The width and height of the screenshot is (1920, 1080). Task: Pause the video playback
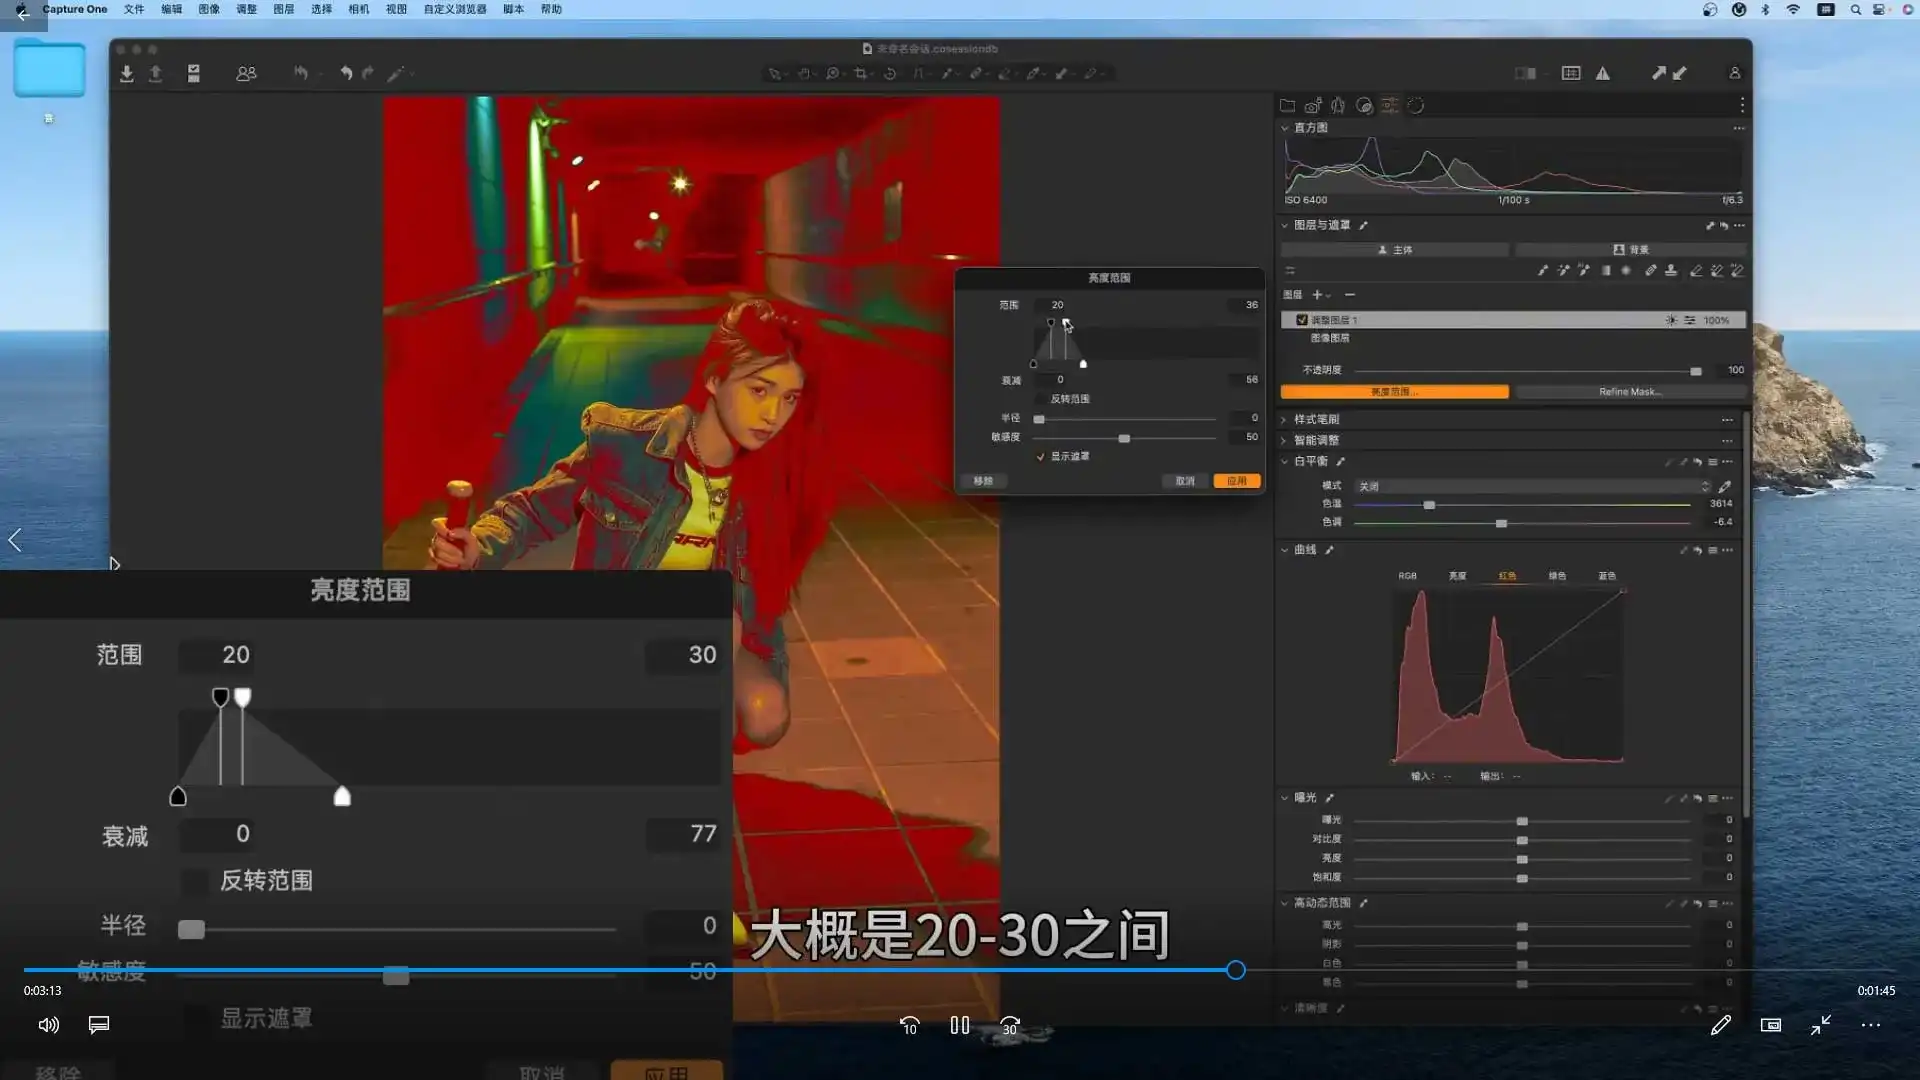pyautogui.click(x=960, y=1025)
